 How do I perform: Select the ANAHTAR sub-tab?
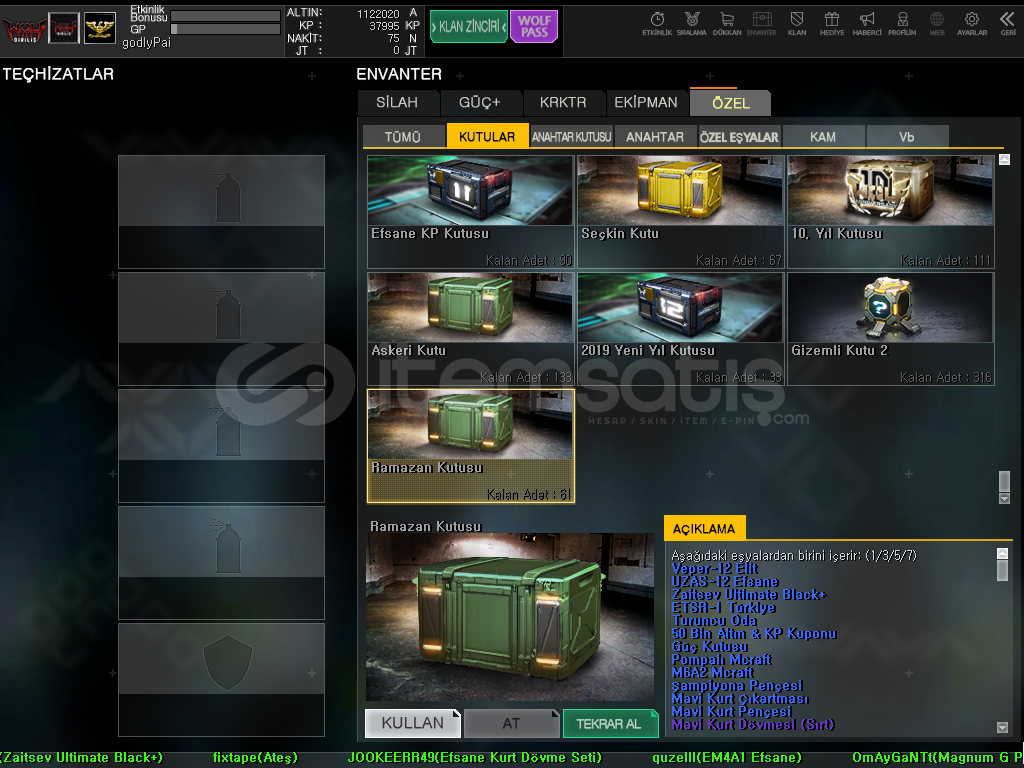655,136
